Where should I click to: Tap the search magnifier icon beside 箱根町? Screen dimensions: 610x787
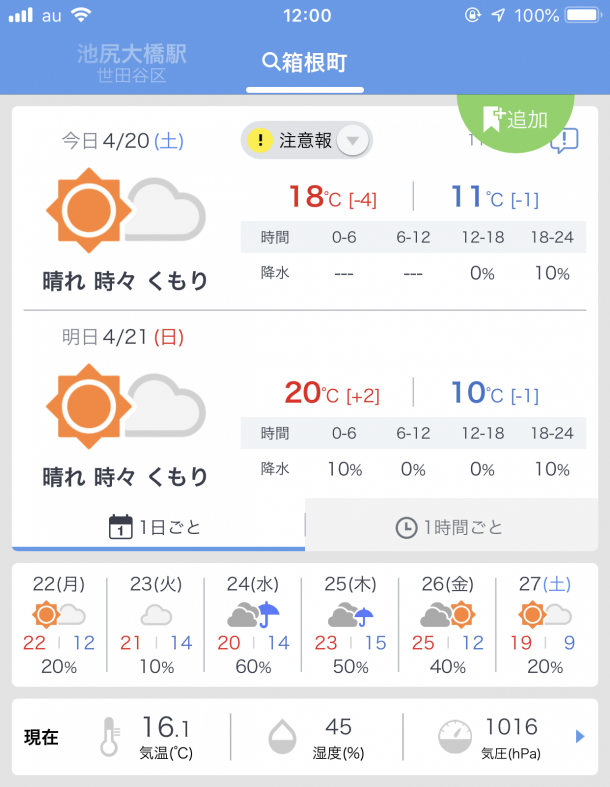(x=271, y=62)
